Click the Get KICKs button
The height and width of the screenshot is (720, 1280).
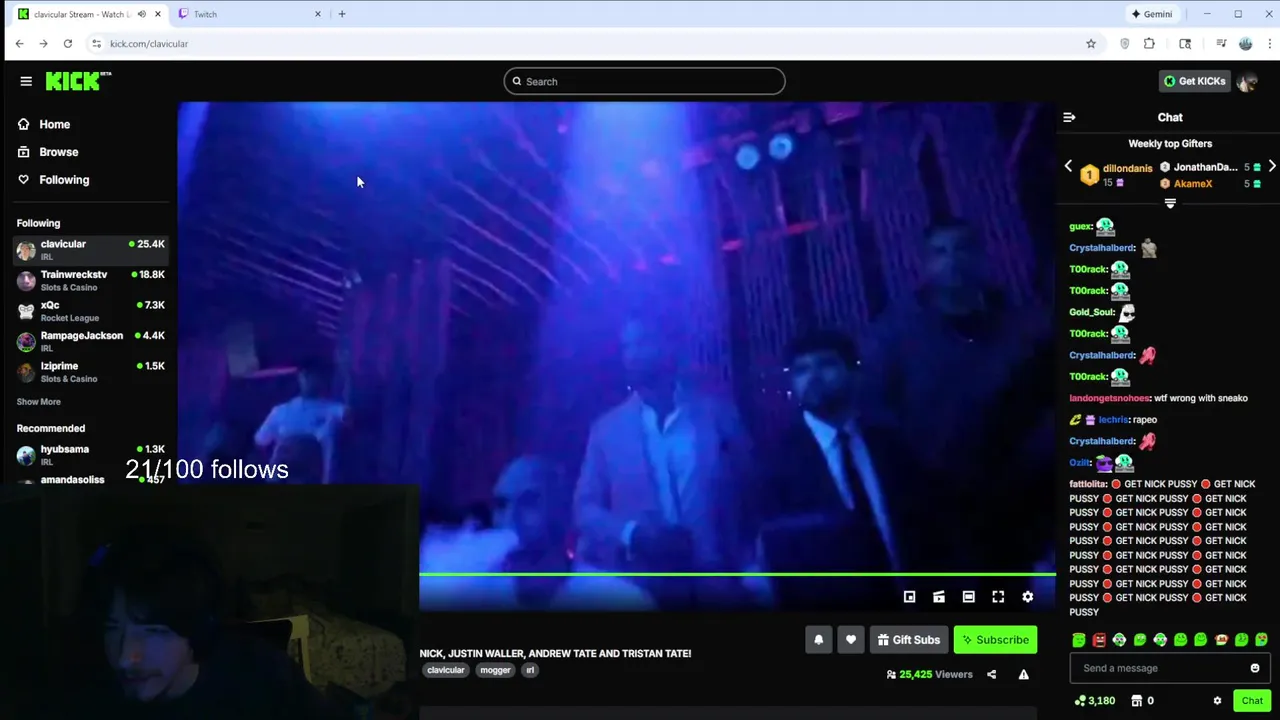[x=1194, y=81]
